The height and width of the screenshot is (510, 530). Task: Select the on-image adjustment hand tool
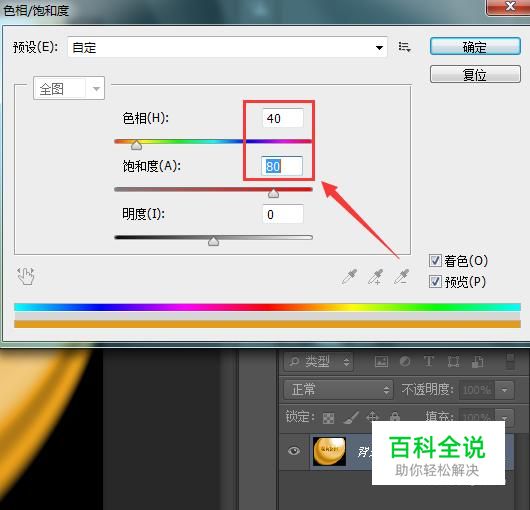pyautogui.click(x=26, y=276)
